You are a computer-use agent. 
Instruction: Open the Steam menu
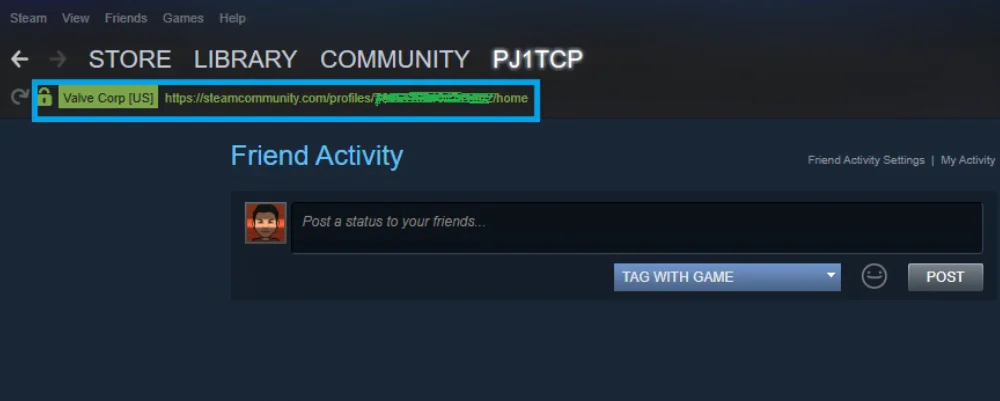(x=28, y=18)
